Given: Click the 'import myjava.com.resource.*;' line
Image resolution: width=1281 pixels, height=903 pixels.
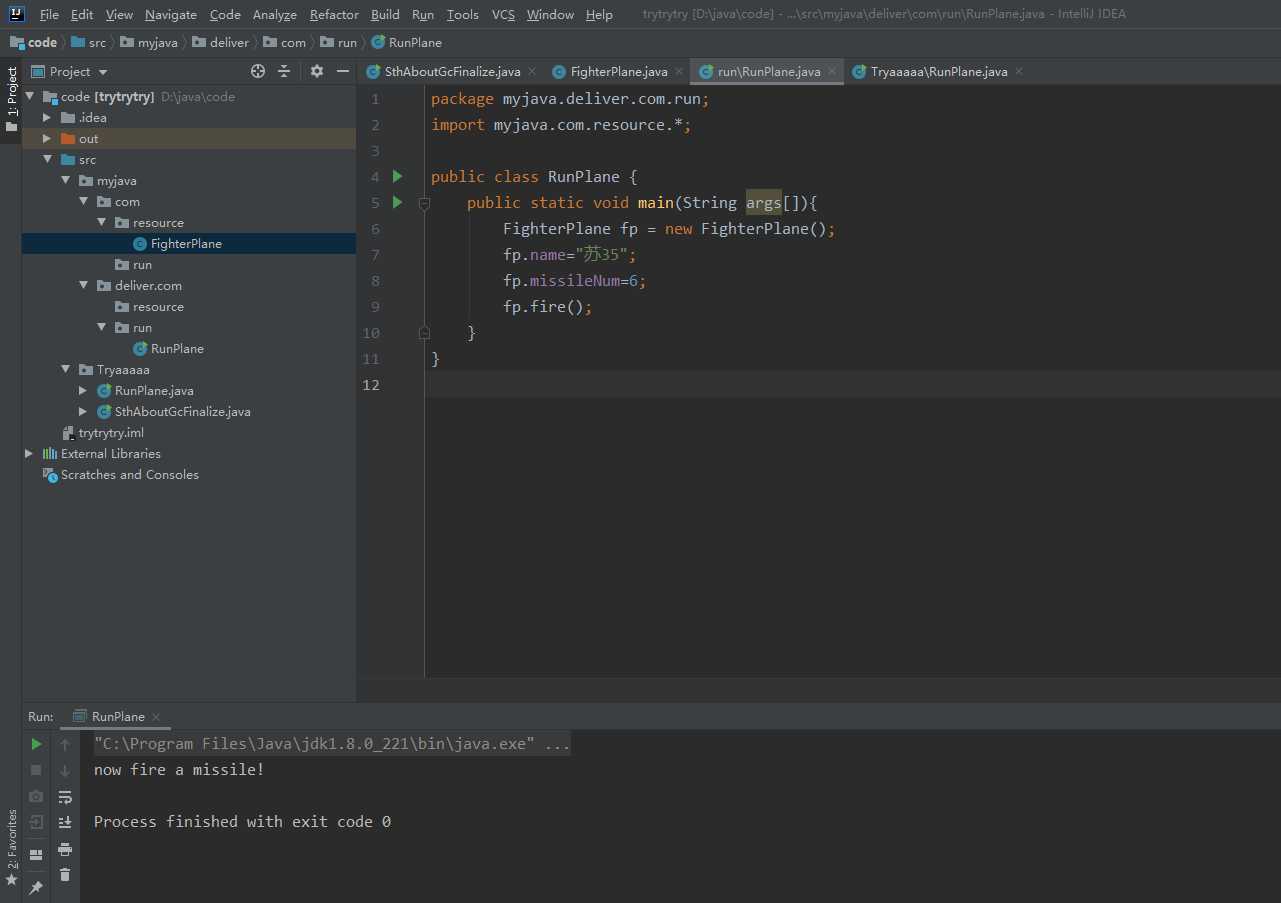Looking at the screenshot, I should tap(561, 125).
